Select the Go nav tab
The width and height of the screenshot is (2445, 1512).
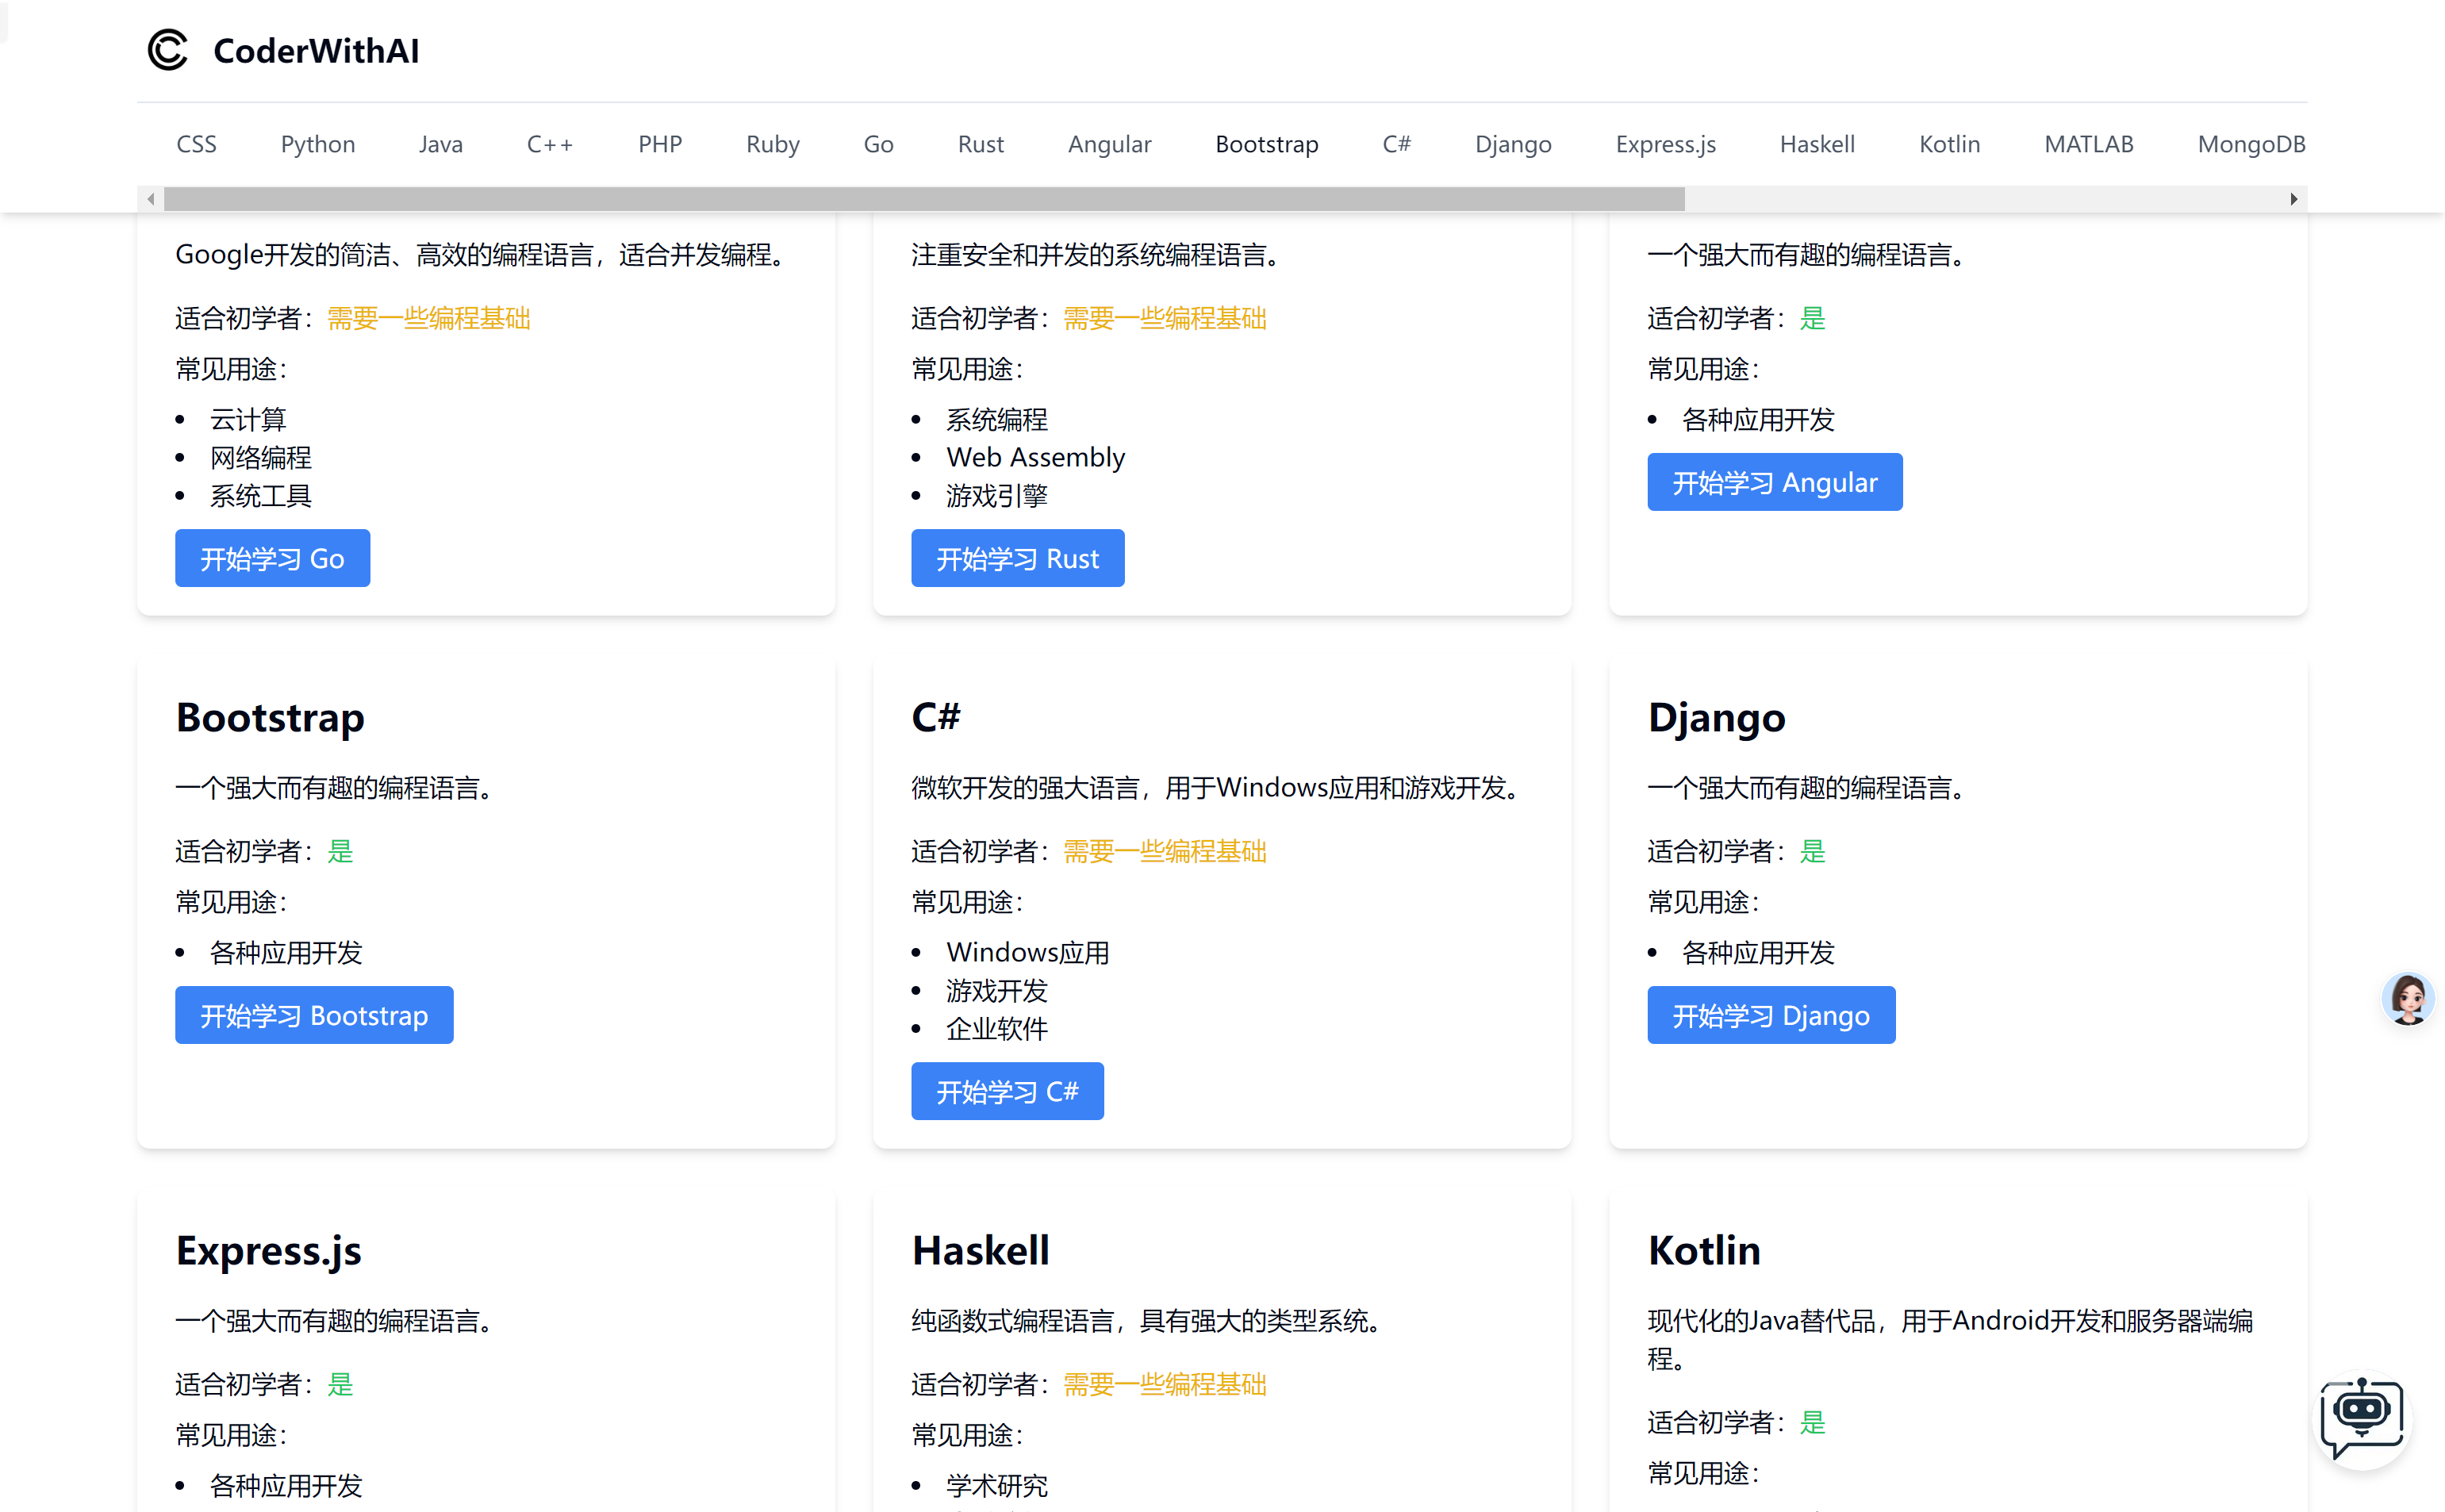(x=878, y=144)
